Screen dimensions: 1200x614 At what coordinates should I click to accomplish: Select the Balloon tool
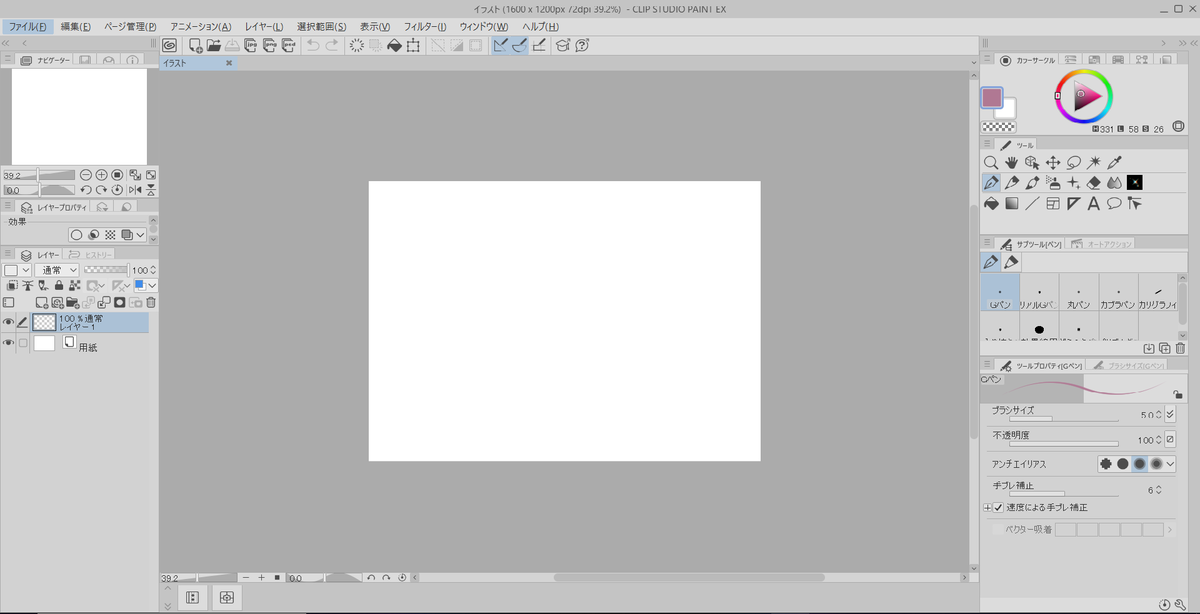1114,204
